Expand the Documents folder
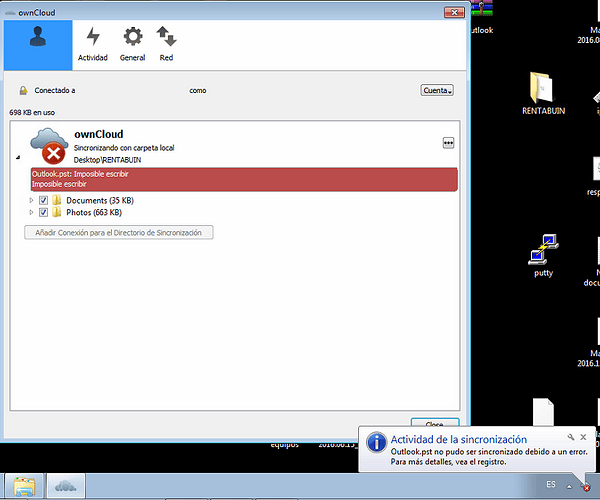The image size is (600, 500). 31,200
